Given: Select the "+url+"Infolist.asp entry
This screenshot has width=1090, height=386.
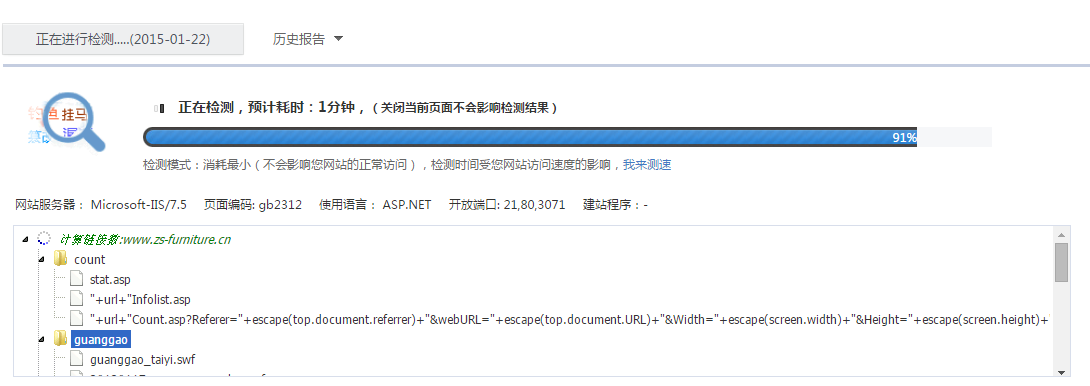Looking at the screenshot, I should coord(140,300).
